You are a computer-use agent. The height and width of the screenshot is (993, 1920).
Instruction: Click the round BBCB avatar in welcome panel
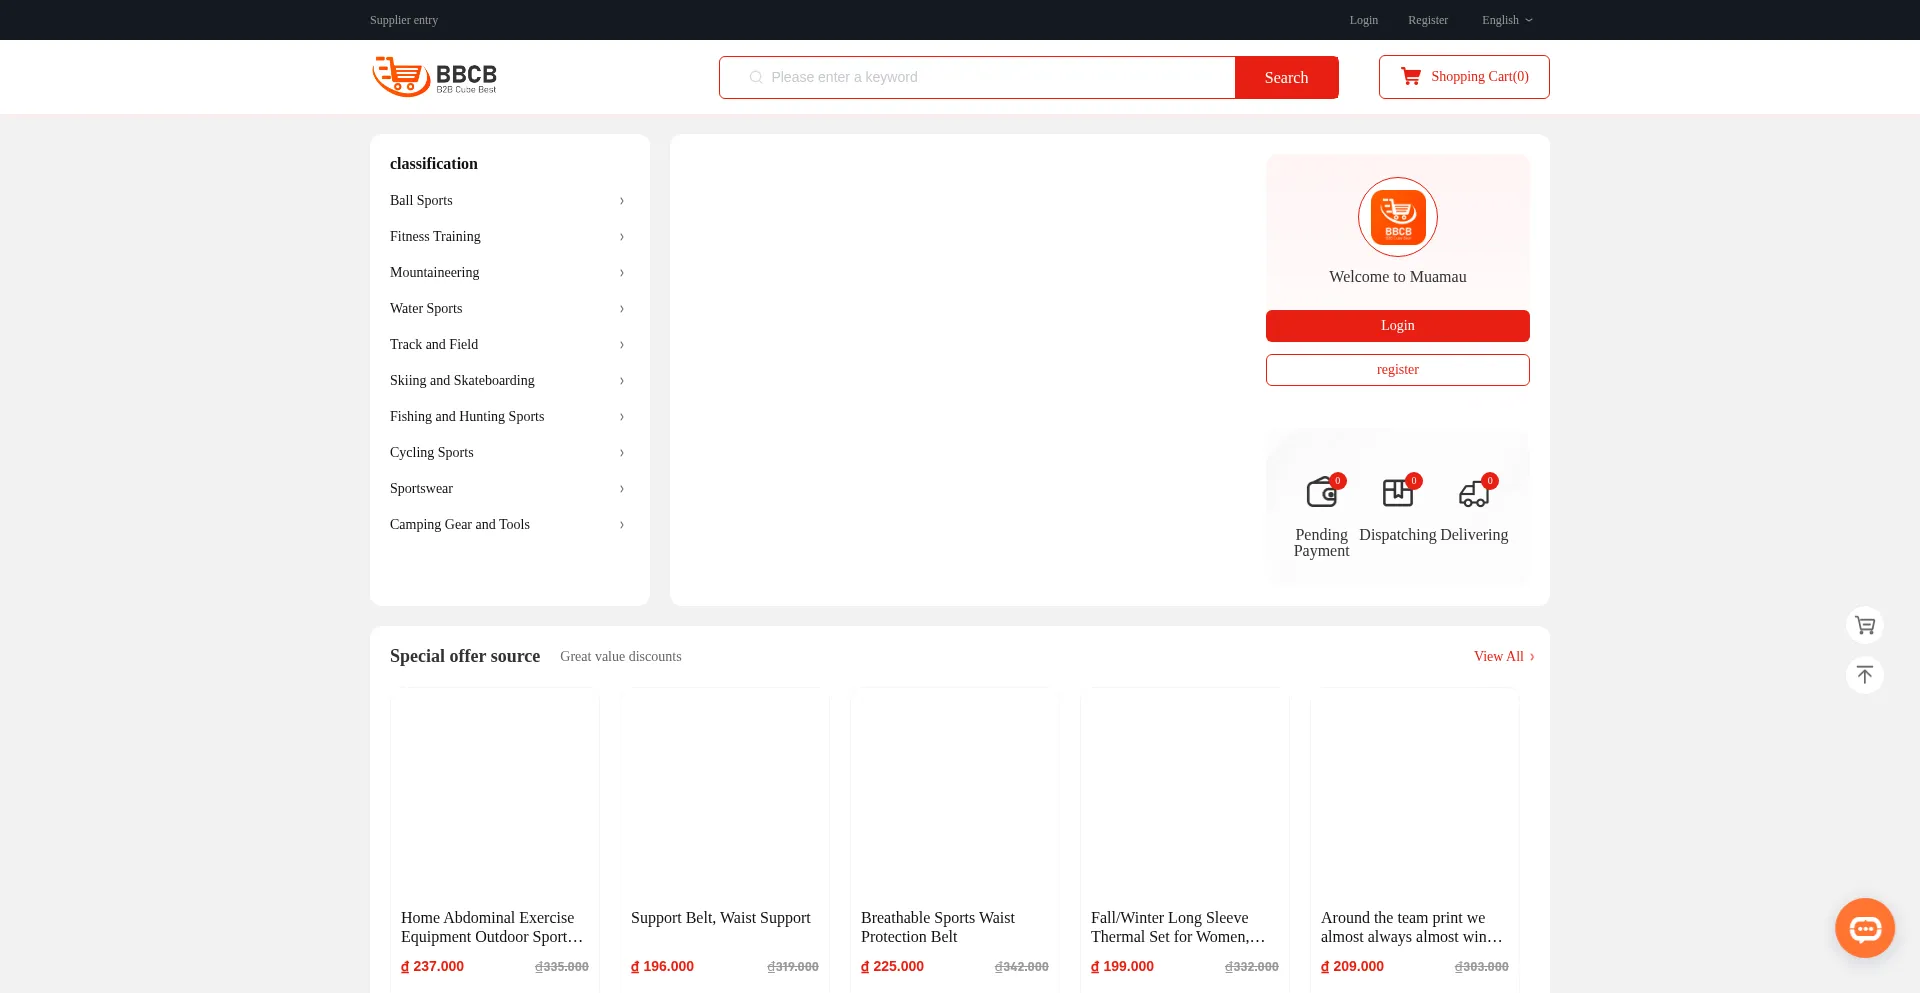pos(1397,217)
